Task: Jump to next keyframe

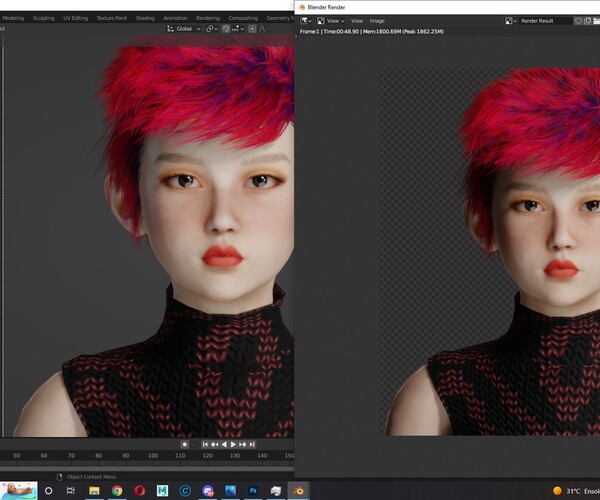Action: (x=243, y=444)
